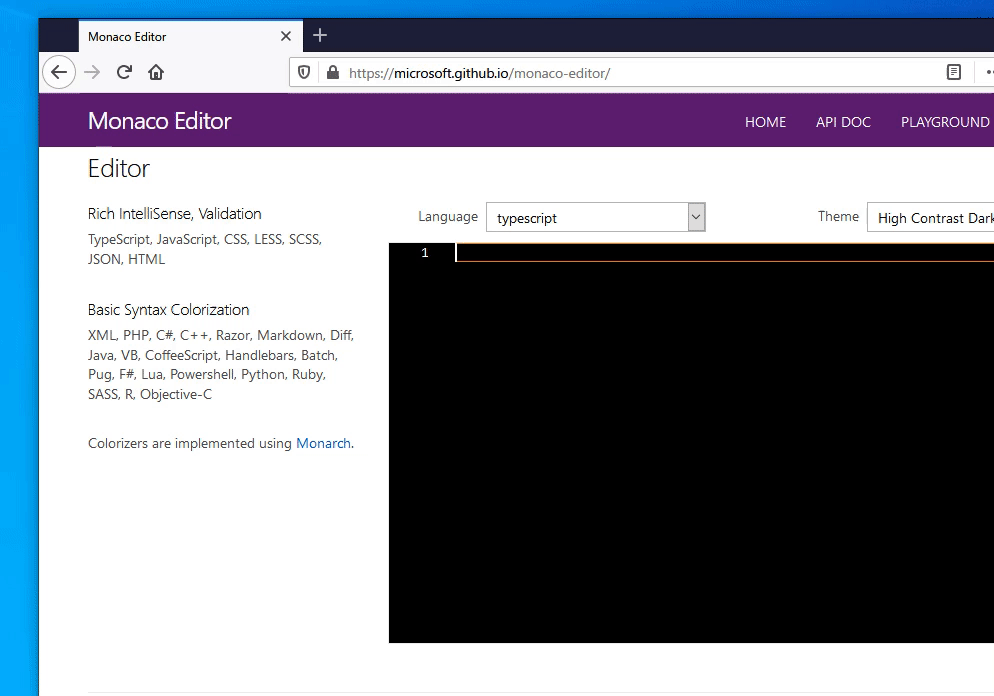994x696 pixels.
Task: Click the Editor heading text
Action: (x=119, y=169)
